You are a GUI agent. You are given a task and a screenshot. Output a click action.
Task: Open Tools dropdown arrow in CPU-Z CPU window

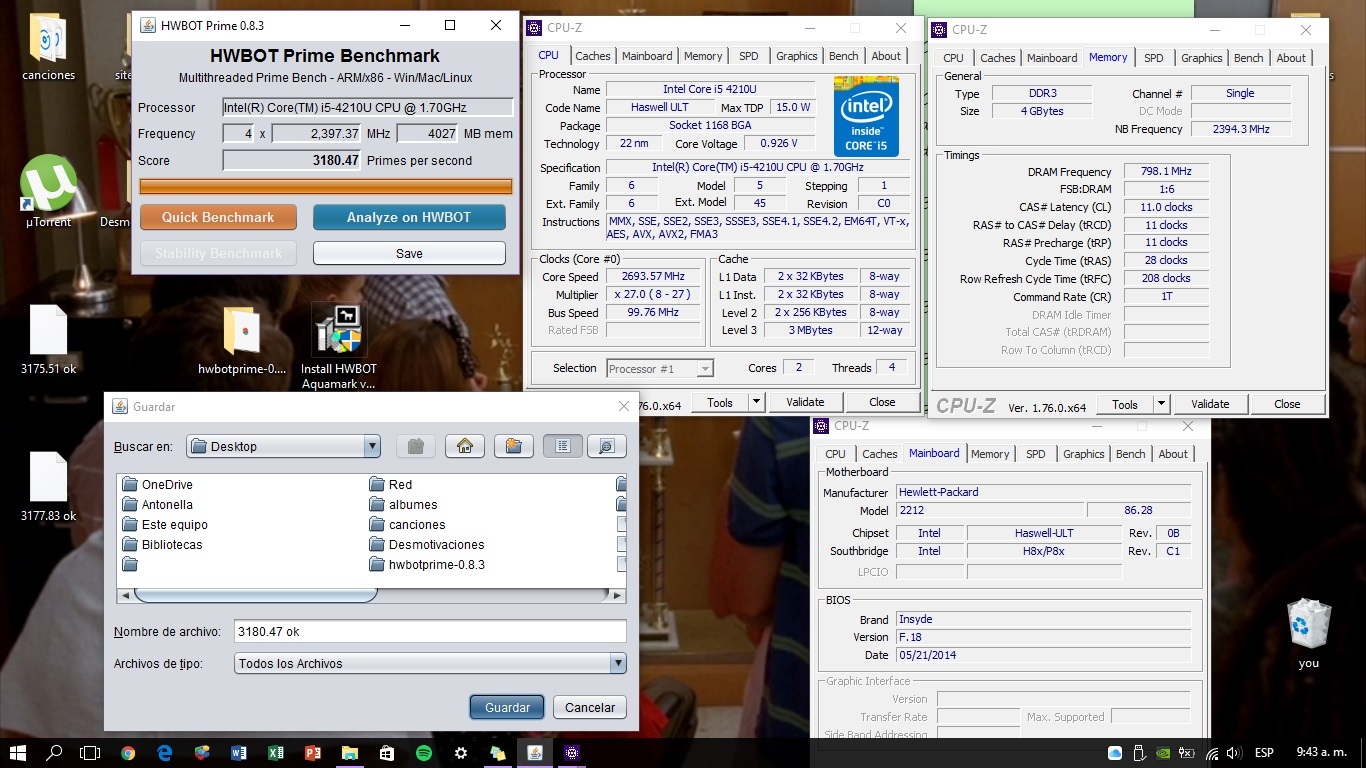click(x=756, y=402)
